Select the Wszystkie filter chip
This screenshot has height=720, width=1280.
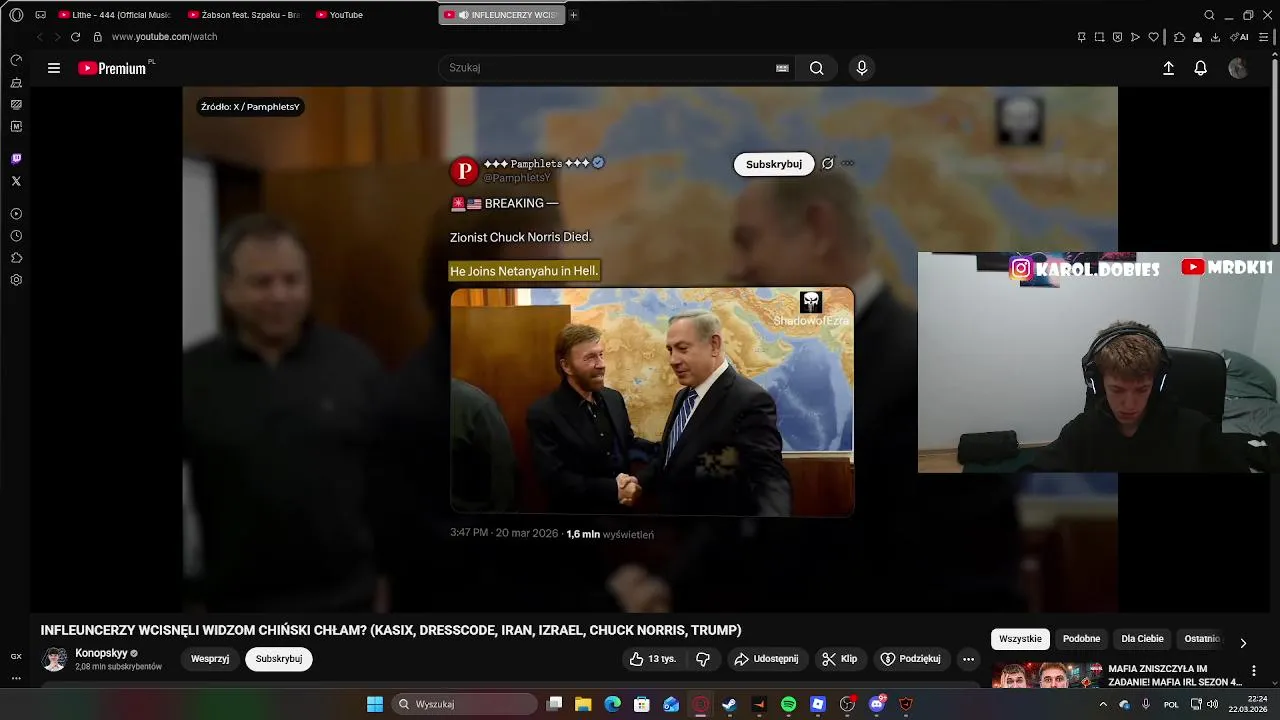click(x=1020, y=639)
